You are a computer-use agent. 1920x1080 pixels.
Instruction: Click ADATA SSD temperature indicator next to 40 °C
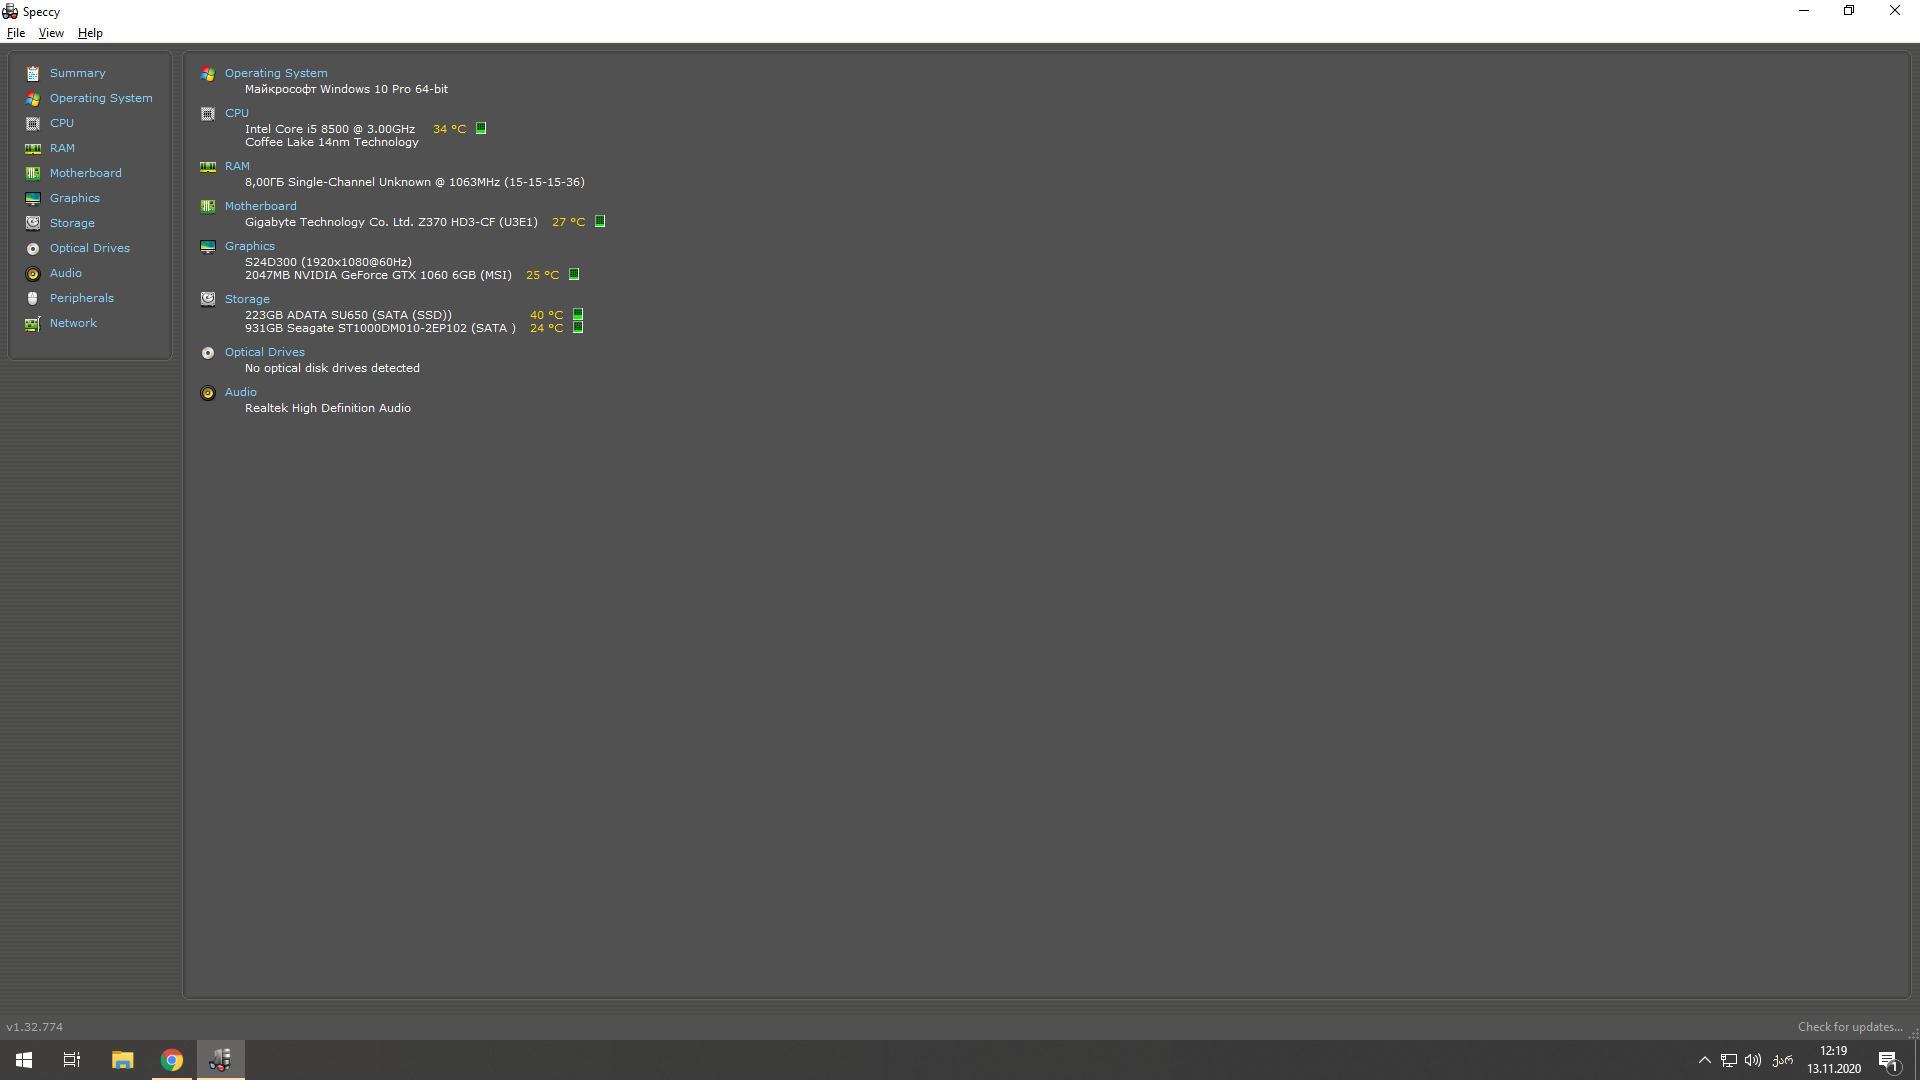(x=578, y=314)
